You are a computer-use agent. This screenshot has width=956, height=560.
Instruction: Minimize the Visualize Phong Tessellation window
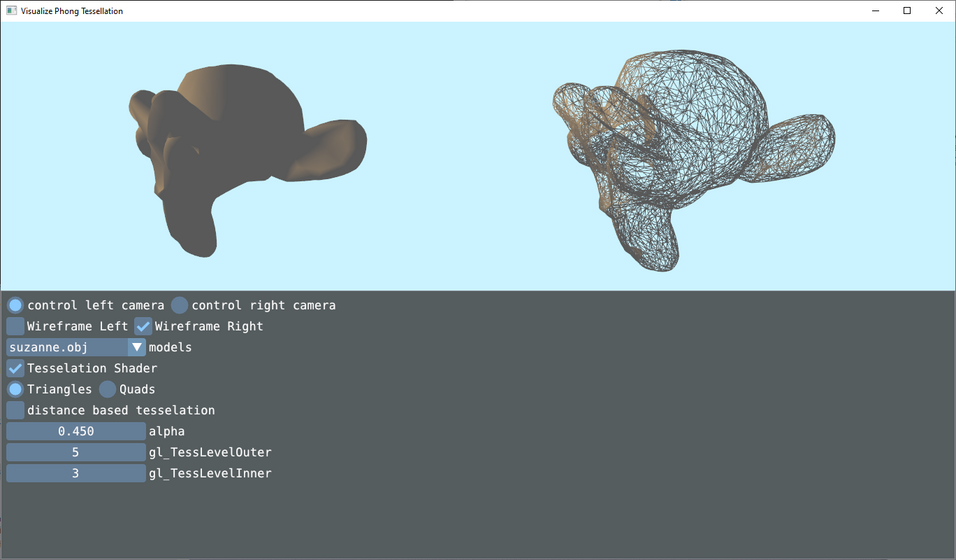tap(875, 11)
